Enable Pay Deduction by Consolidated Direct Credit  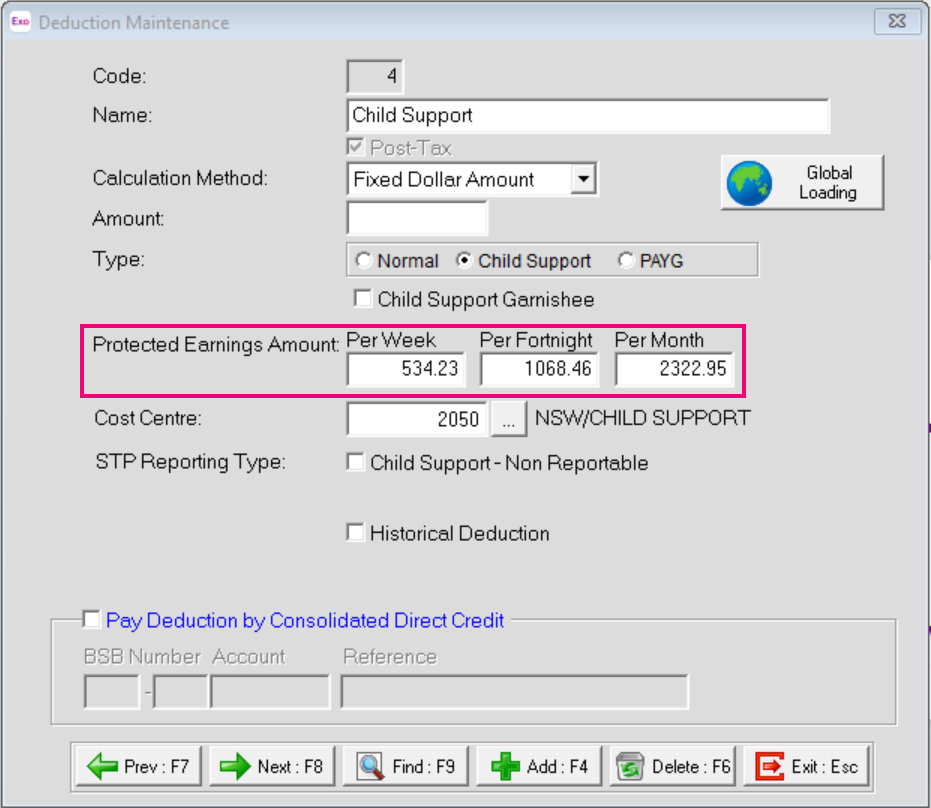click(x=92, y=620)
